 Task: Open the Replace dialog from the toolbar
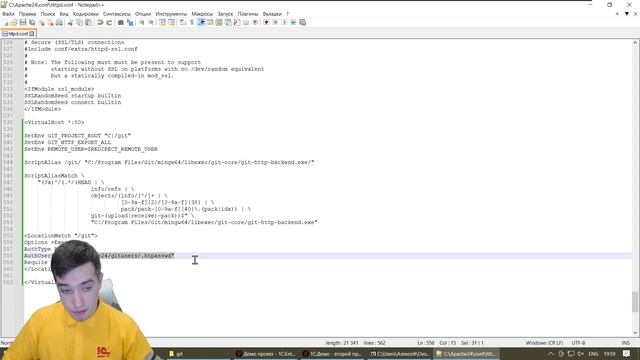tap(130, 22)
